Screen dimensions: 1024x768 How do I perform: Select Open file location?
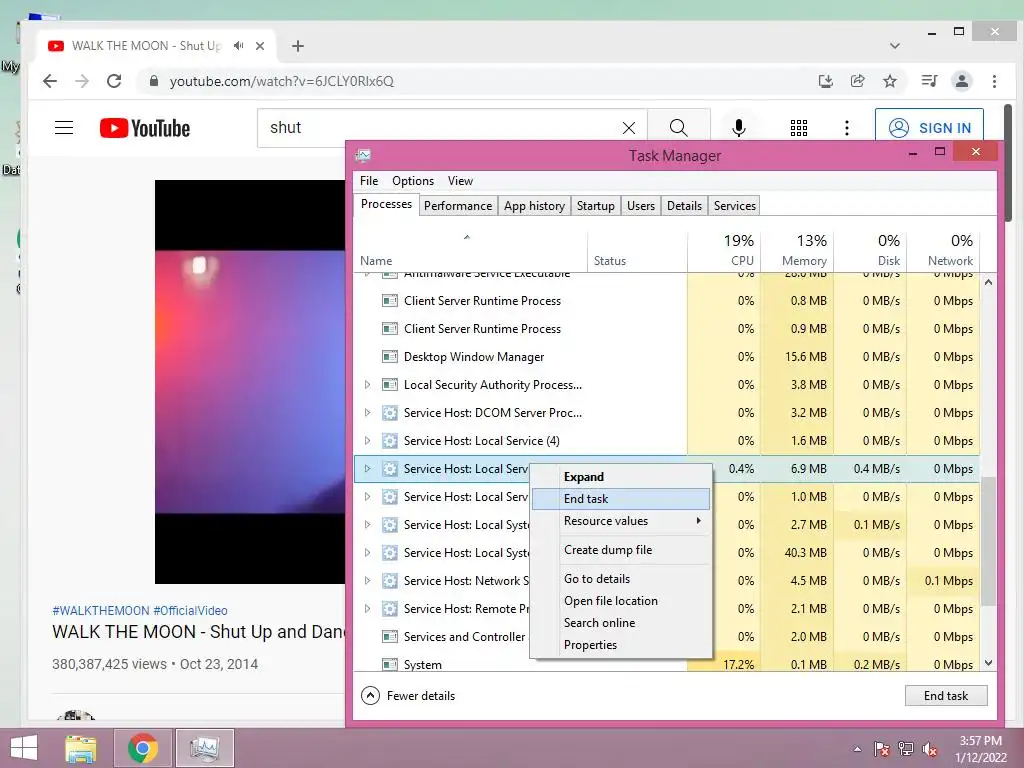[x=621, y=601]
